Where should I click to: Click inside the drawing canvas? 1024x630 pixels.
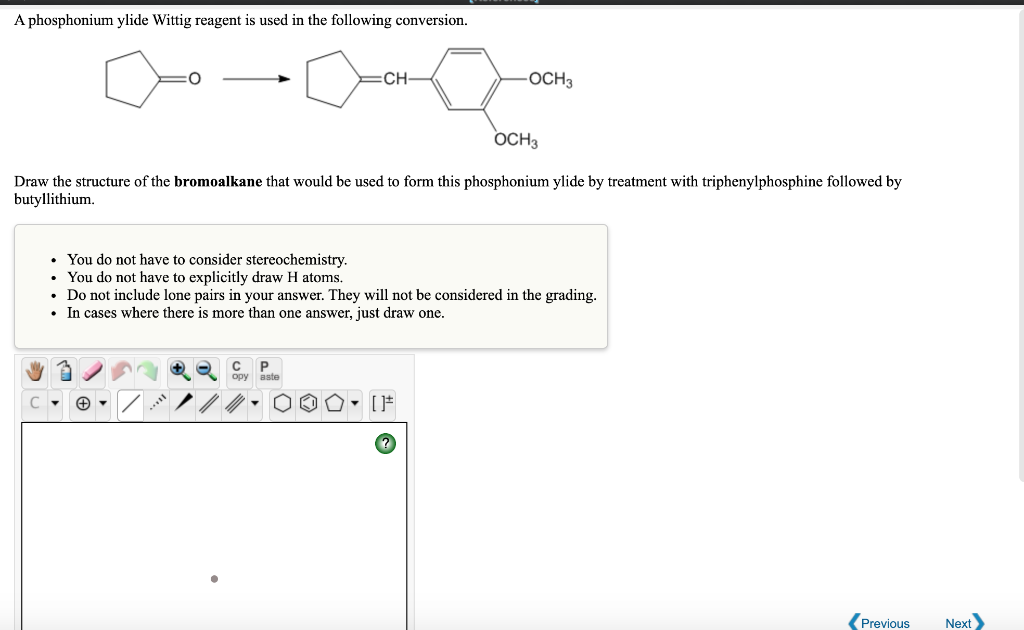click(214, 526)
